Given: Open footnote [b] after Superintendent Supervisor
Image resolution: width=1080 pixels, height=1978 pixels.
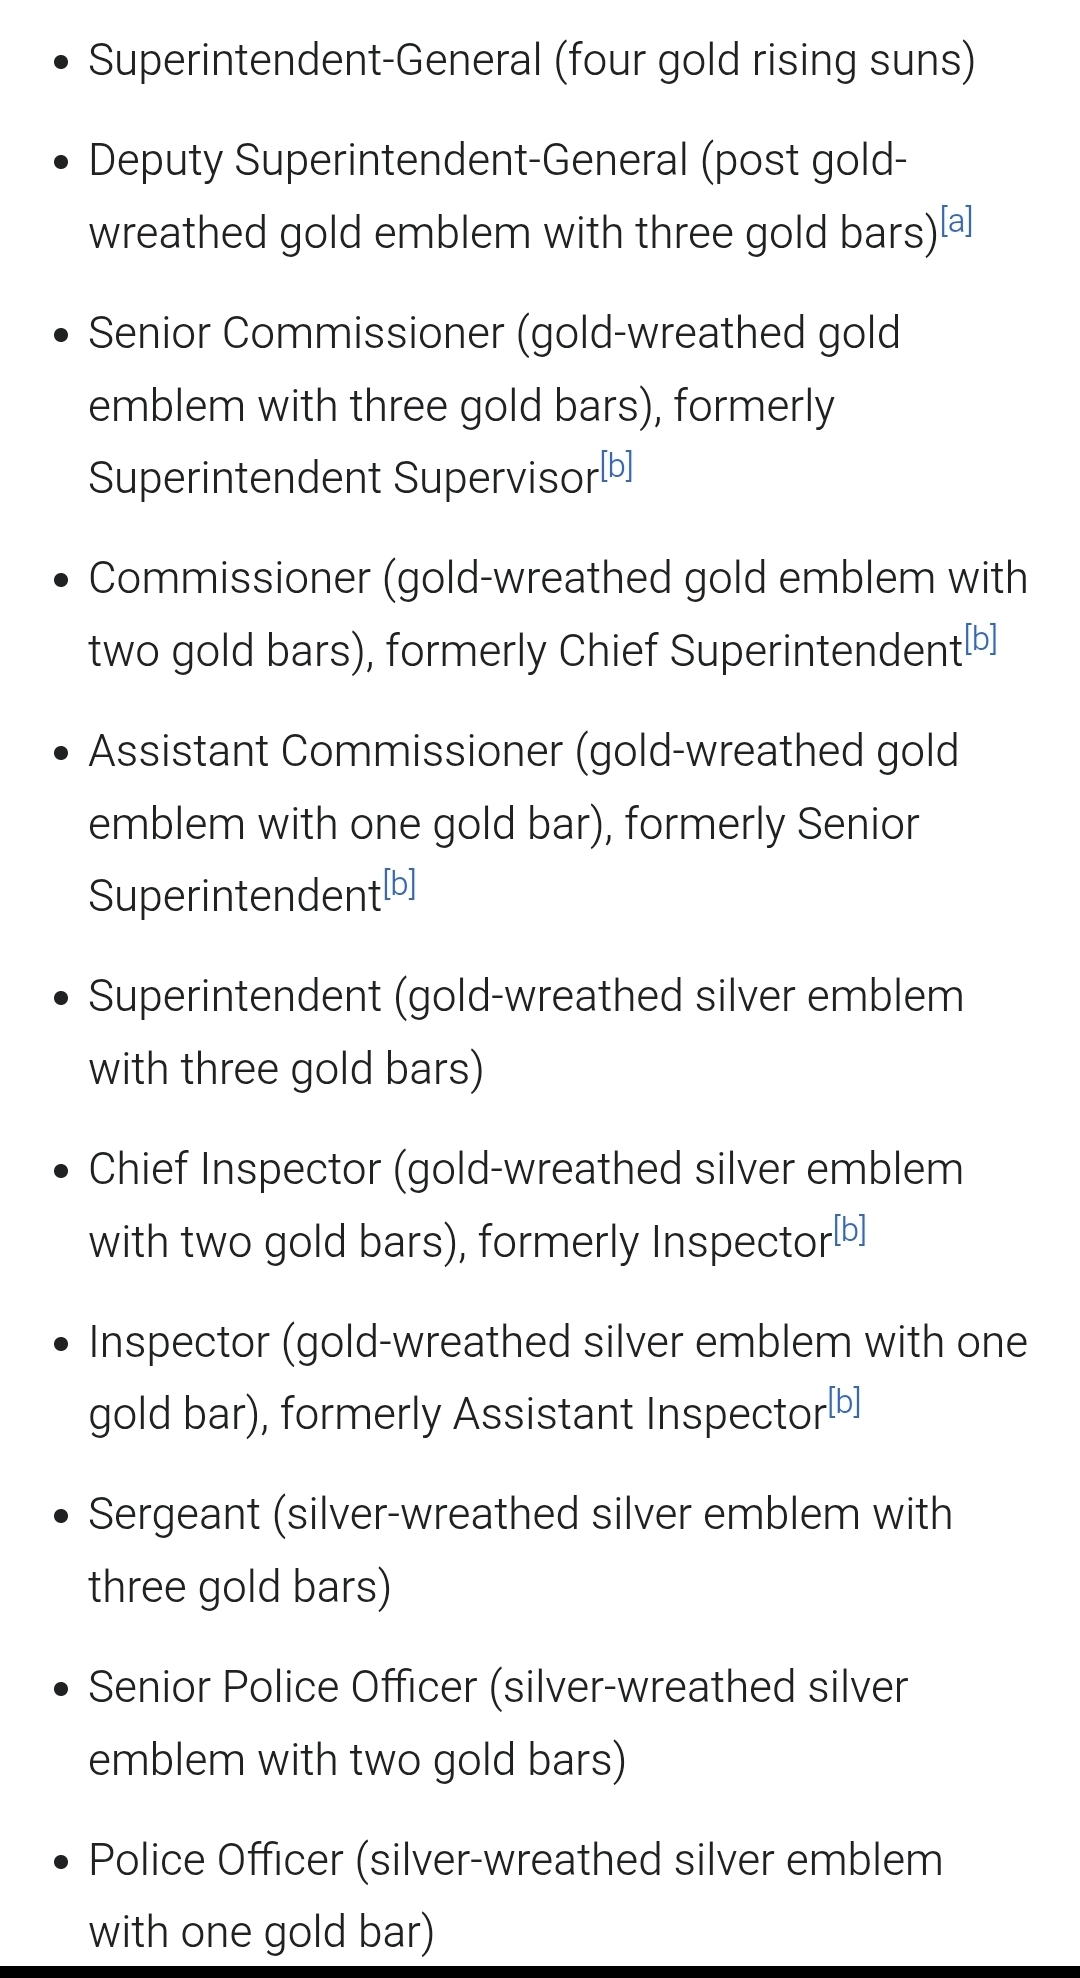Looking at the screenshot, I should [x=617, y=466].
